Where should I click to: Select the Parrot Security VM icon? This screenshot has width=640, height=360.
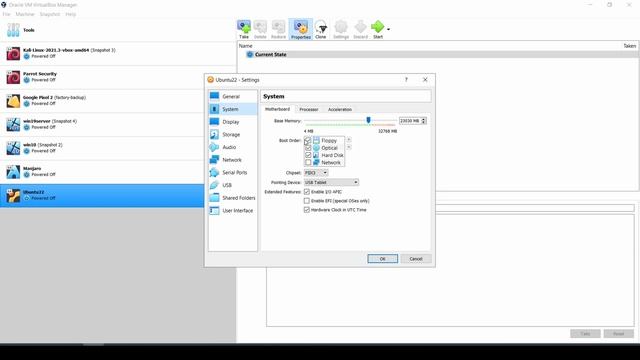coord(13,77)
